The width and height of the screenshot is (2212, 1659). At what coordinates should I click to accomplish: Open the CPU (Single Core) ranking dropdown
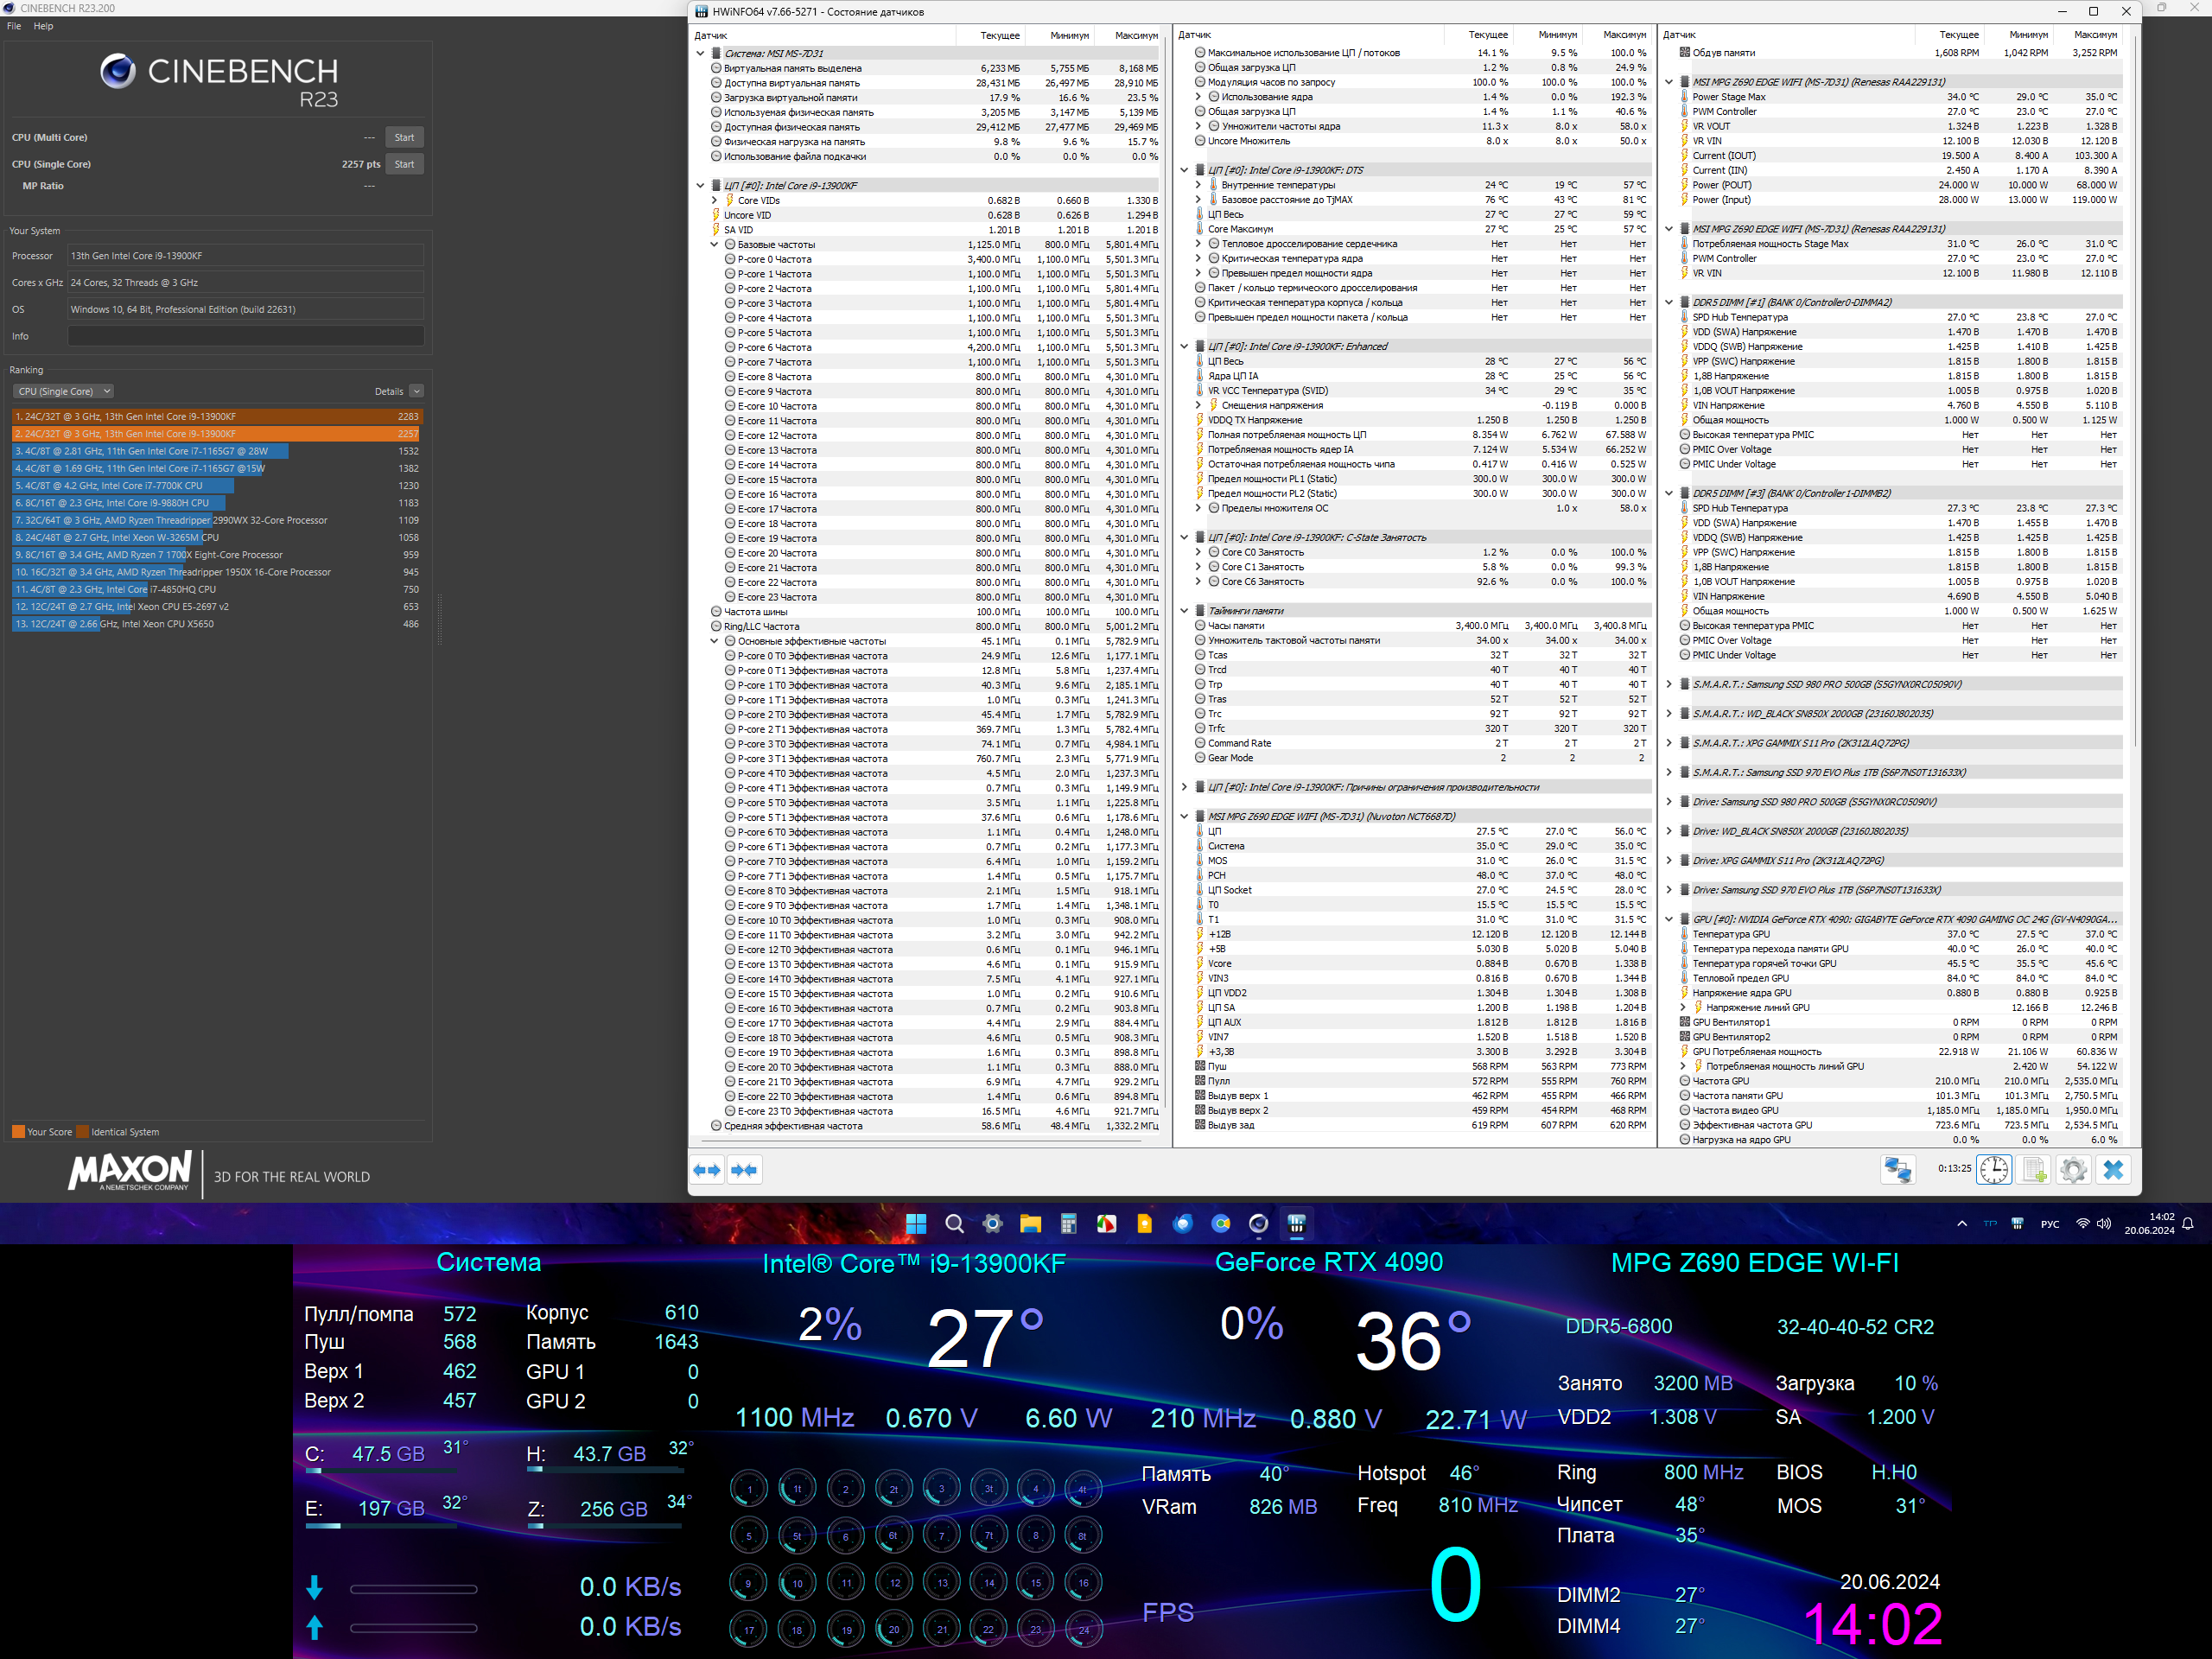tap(64, 391)
